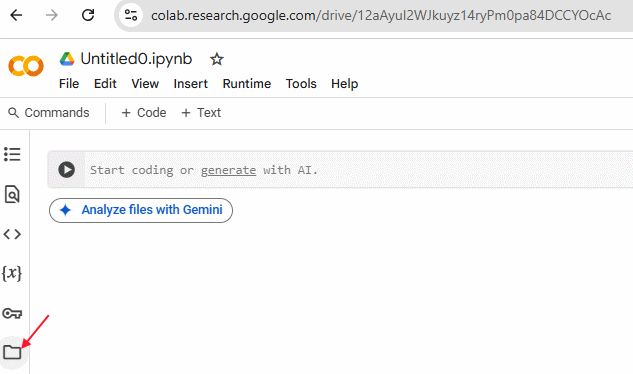The height and width of the screenshot is (374, 633).
Task: Run the first code cell
Action: click(66, 170)
